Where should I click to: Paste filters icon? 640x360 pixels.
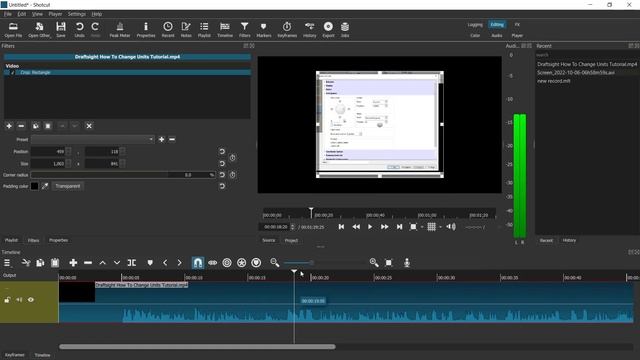point(48,126)
